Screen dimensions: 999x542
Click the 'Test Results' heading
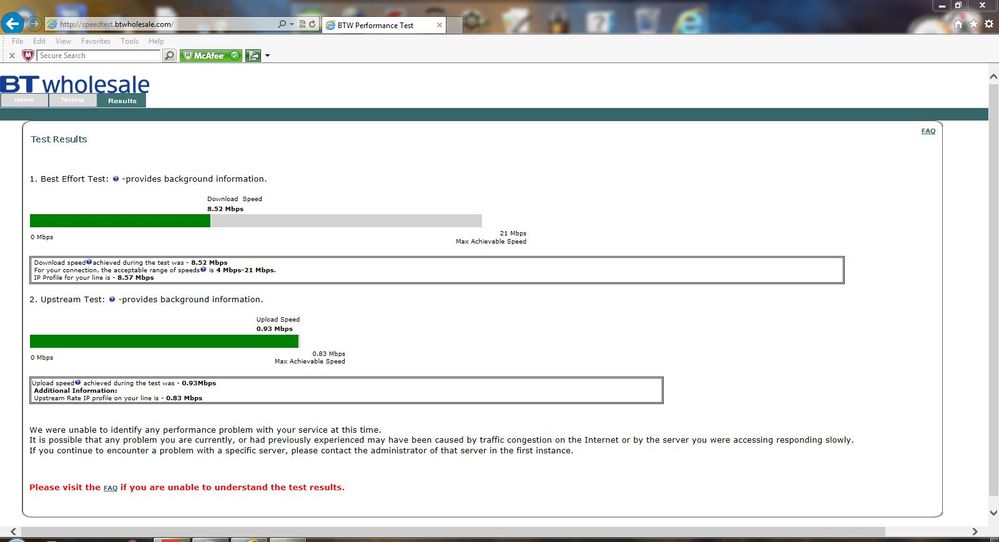59,139
